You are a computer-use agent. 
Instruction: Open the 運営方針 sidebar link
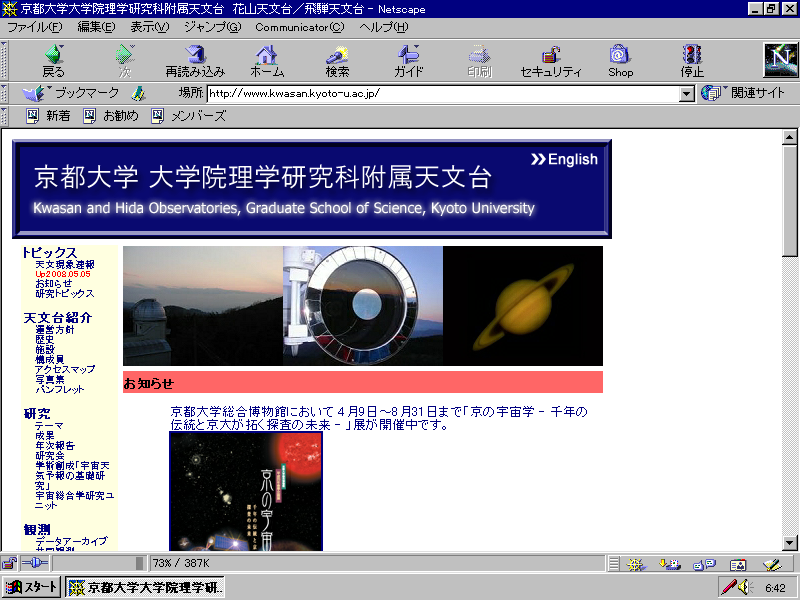[x=55, y=330]
